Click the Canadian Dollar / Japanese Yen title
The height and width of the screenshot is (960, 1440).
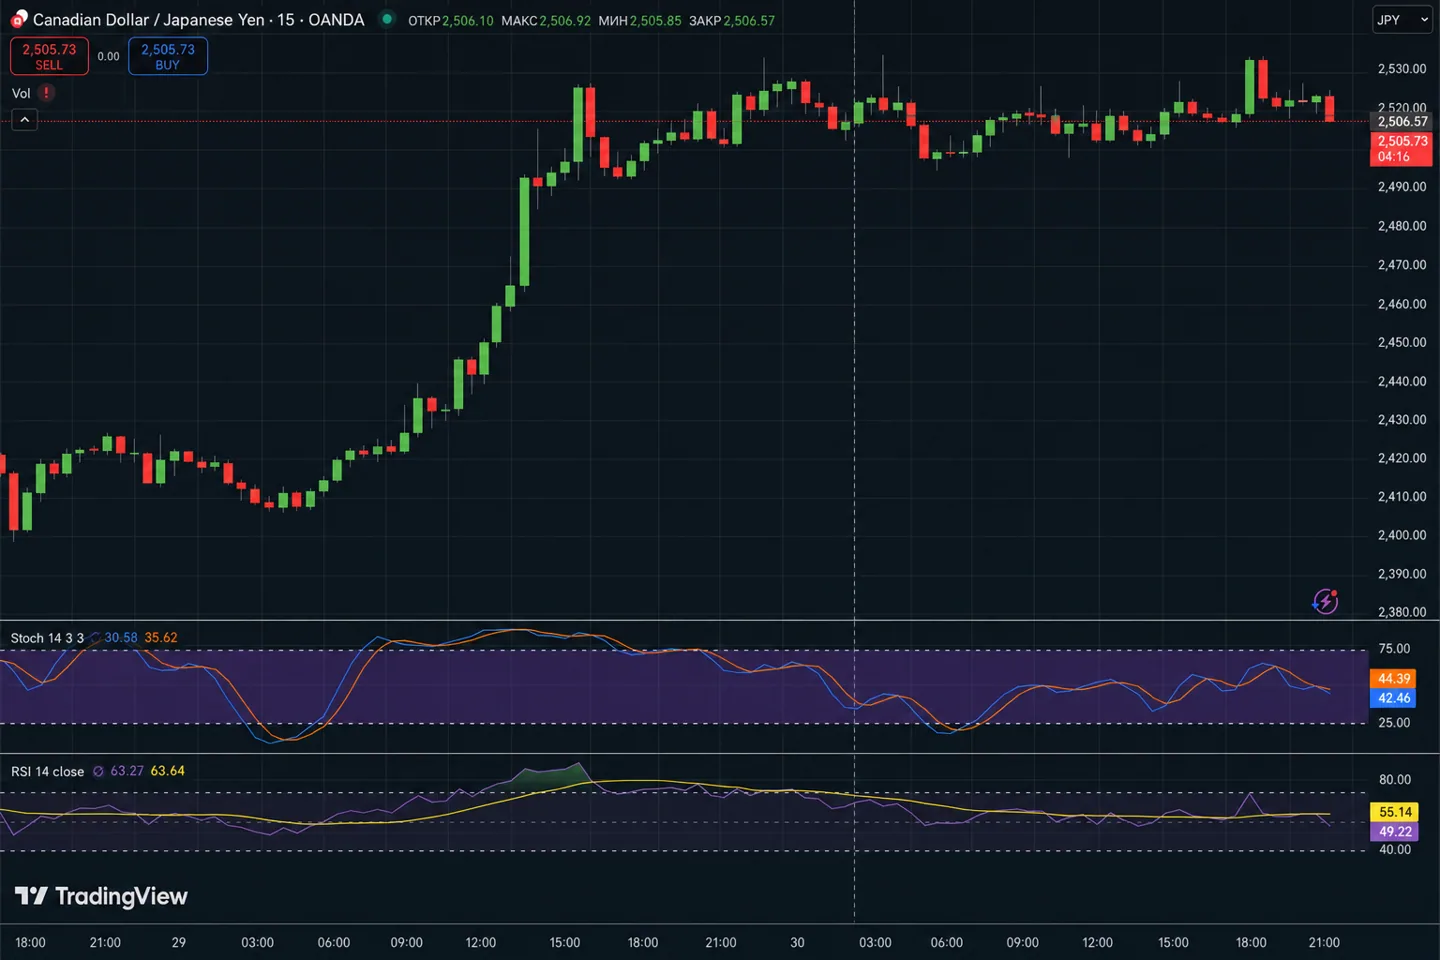coord(149,20)
